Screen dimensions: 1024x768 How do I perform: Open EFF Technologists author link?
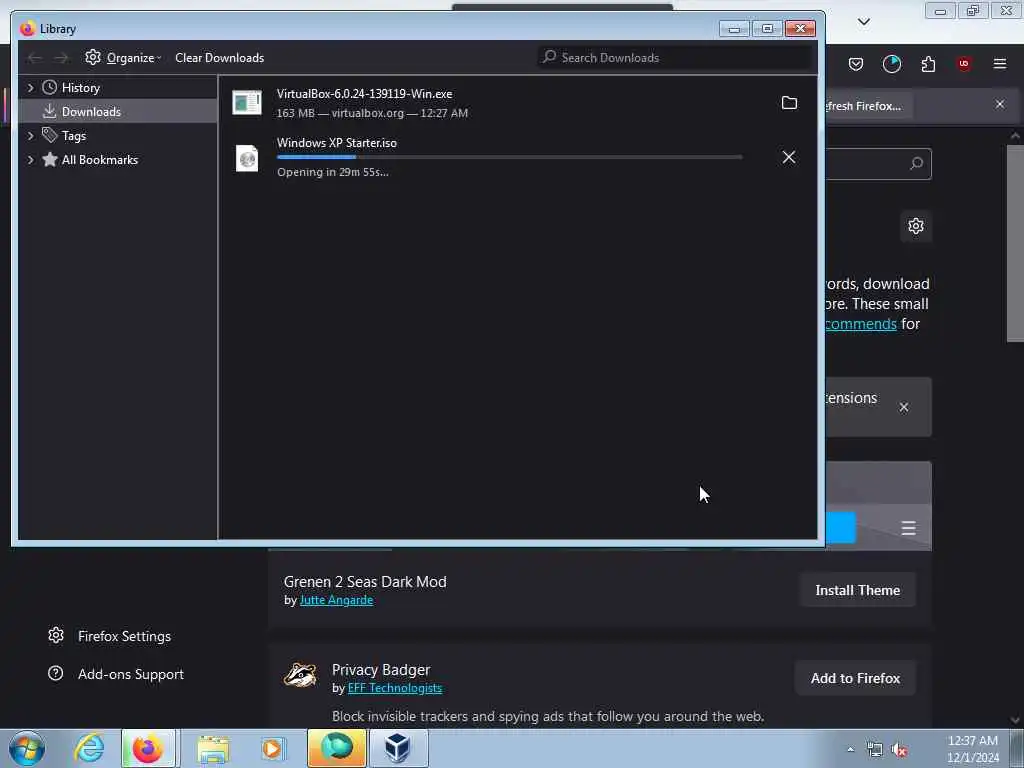point(394,688)
